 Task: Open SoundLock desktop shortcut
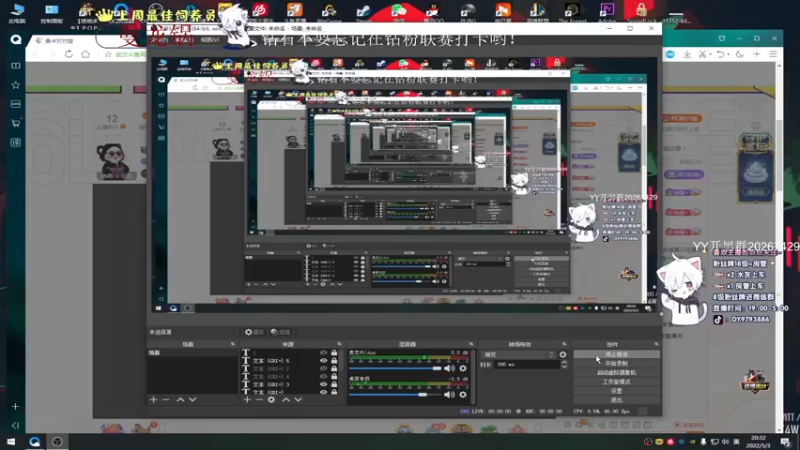(641, 12)
